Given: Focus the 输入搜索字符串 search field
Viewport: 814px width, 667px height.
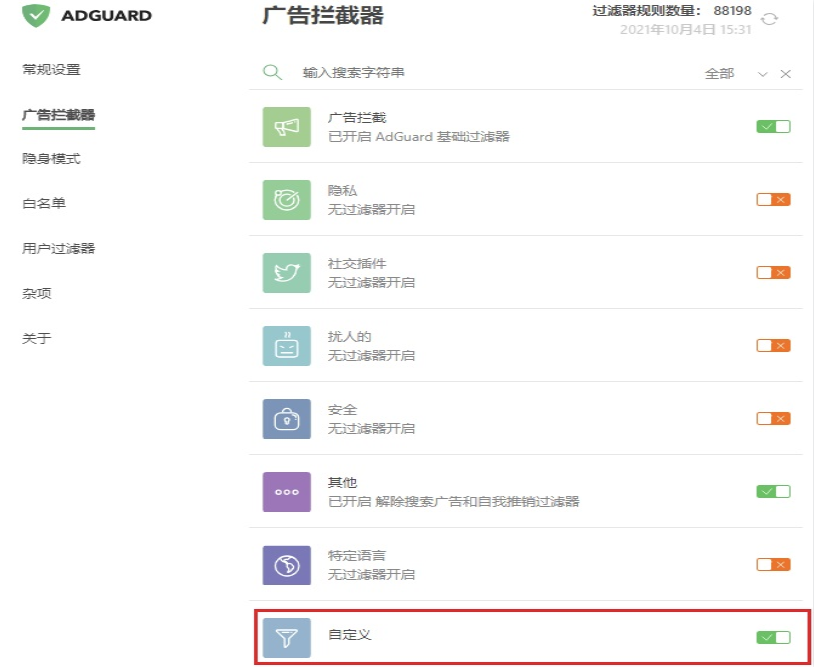Looking at the screenshot, I should (x=354, y=72).
